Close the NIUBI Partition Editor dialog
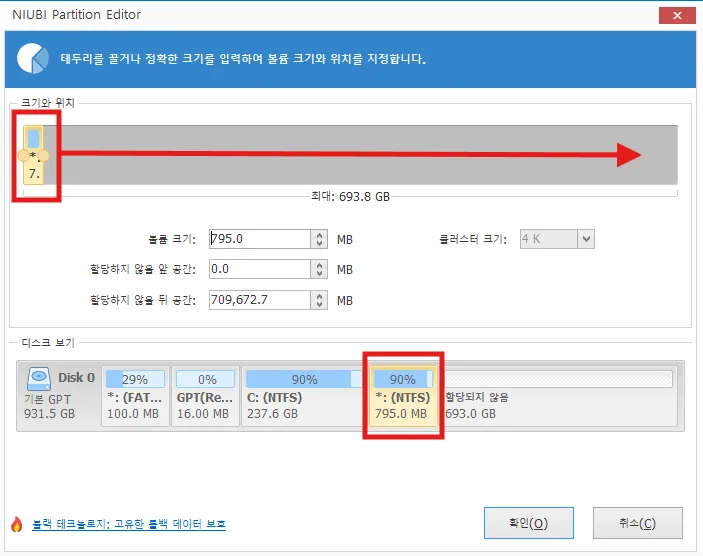 [677, 16]
